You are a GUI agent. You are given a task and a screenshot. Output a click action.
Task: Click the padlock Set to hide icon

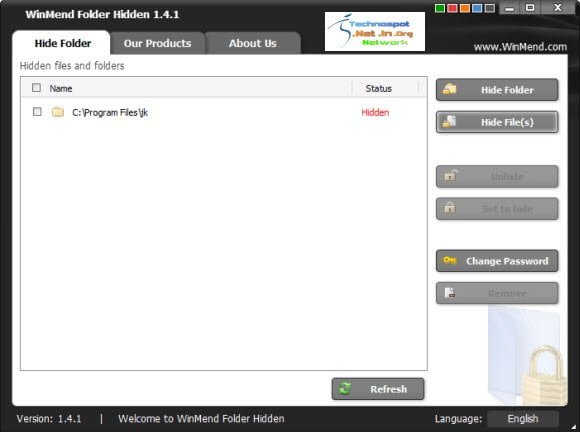click(450, 207)
